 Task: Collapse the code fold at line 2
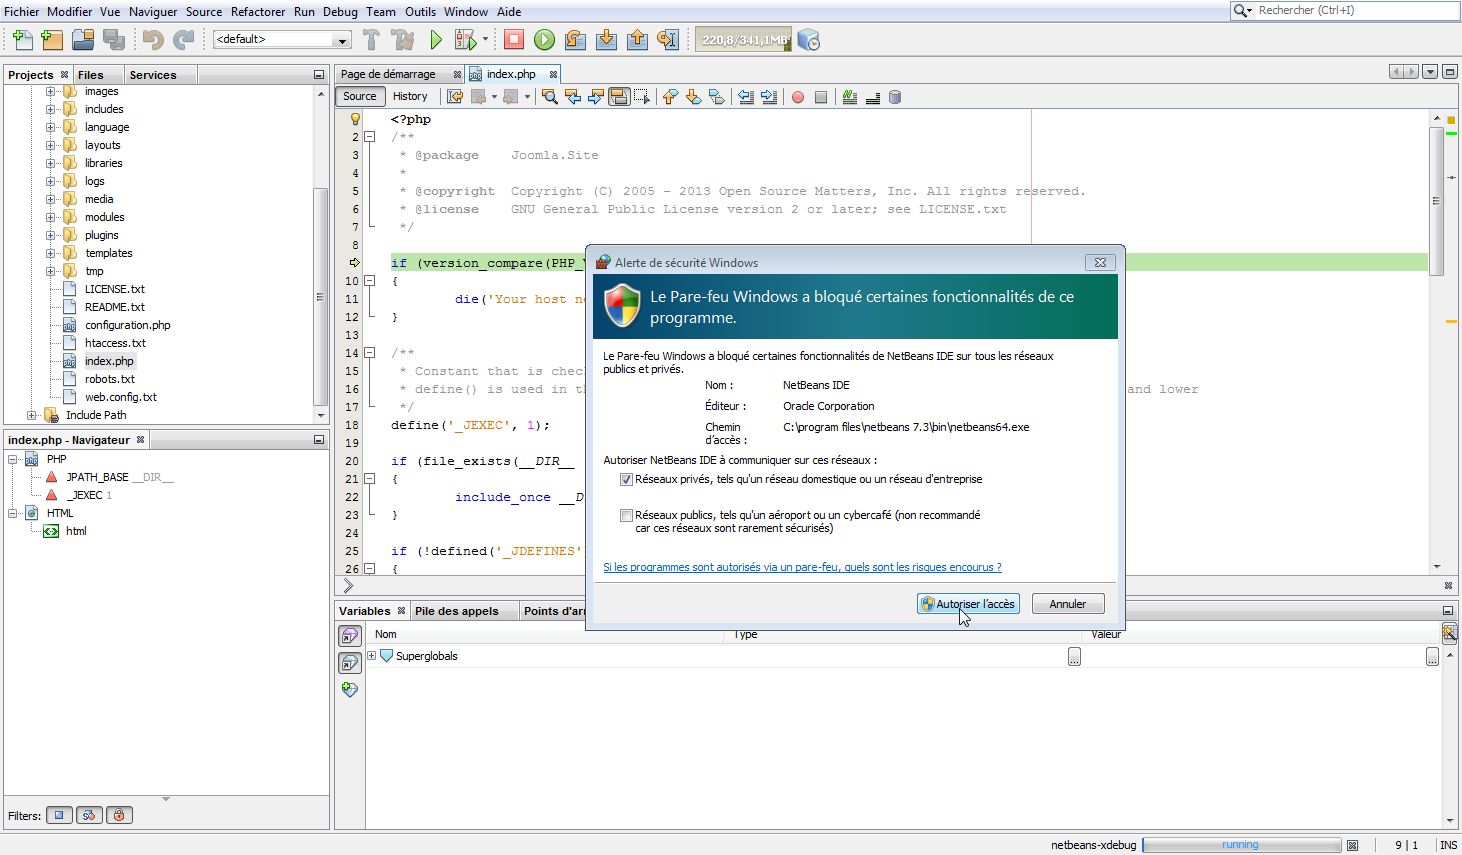pos(369,137)
